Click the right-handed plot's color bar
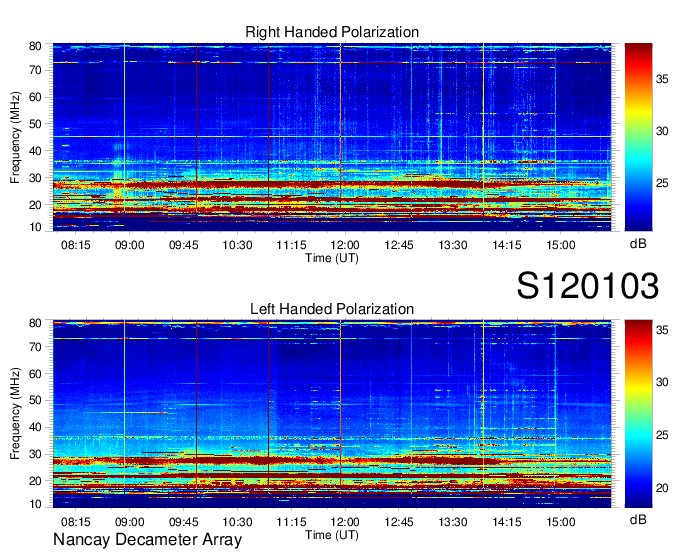680x552 pixels. [638, 137]
